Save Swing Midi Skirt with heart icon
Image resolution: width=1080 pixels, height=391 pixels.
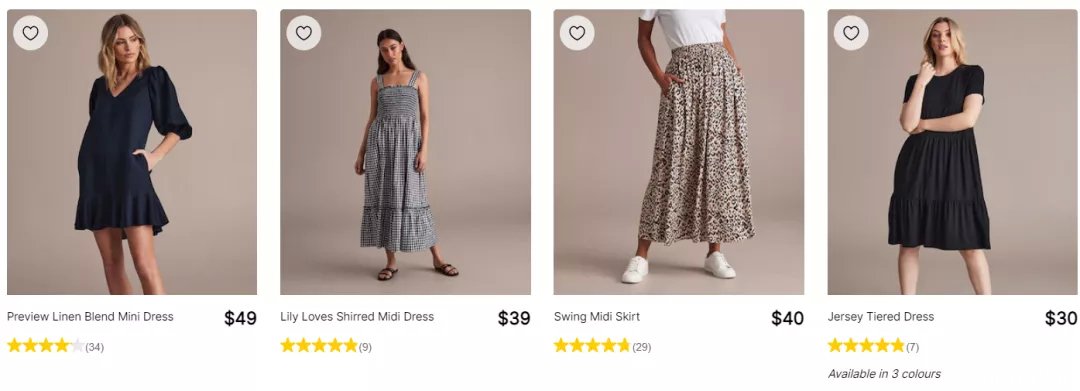point(577,32)
